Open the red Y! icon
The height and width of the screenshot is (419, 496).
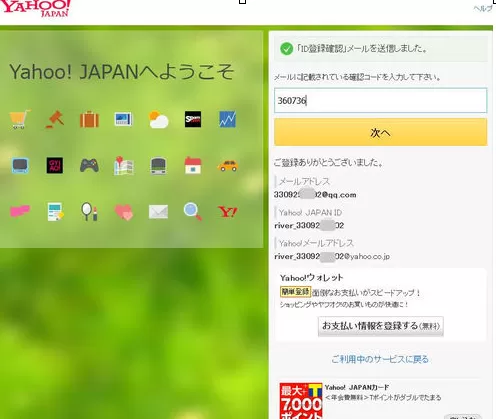[228, 212]
